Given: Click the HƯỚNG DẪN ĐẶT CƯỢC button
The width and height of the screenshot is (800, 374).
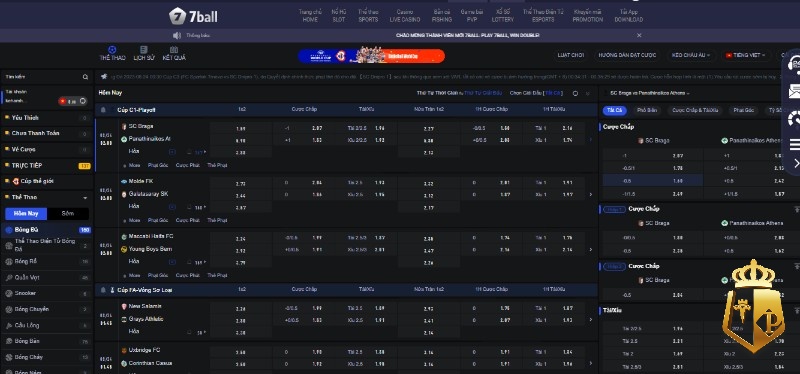Looking at the screenshot, I should [x=627, y=55].
